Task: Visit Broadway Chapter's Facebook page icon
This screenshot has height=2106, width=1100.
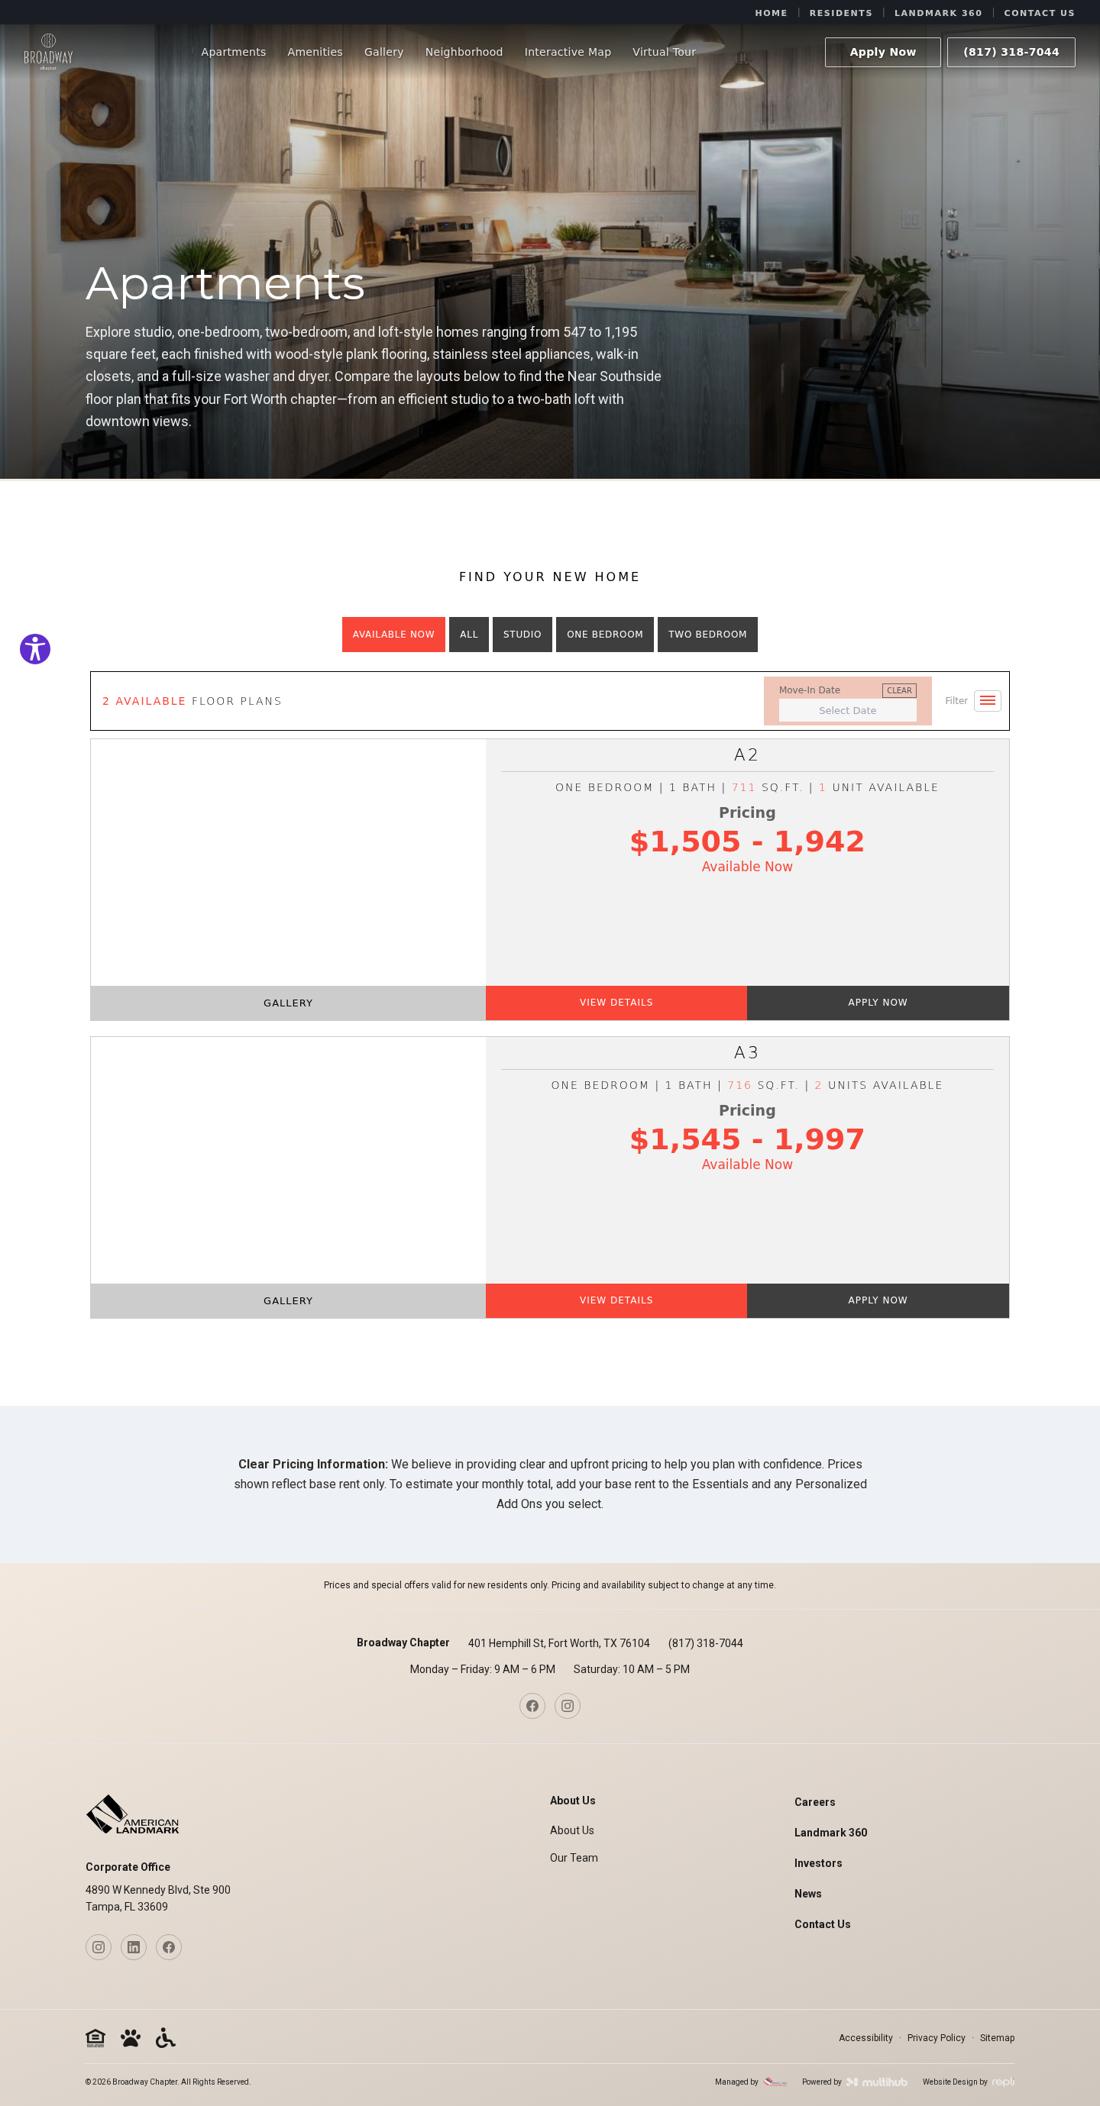Action: (532, 1706)
